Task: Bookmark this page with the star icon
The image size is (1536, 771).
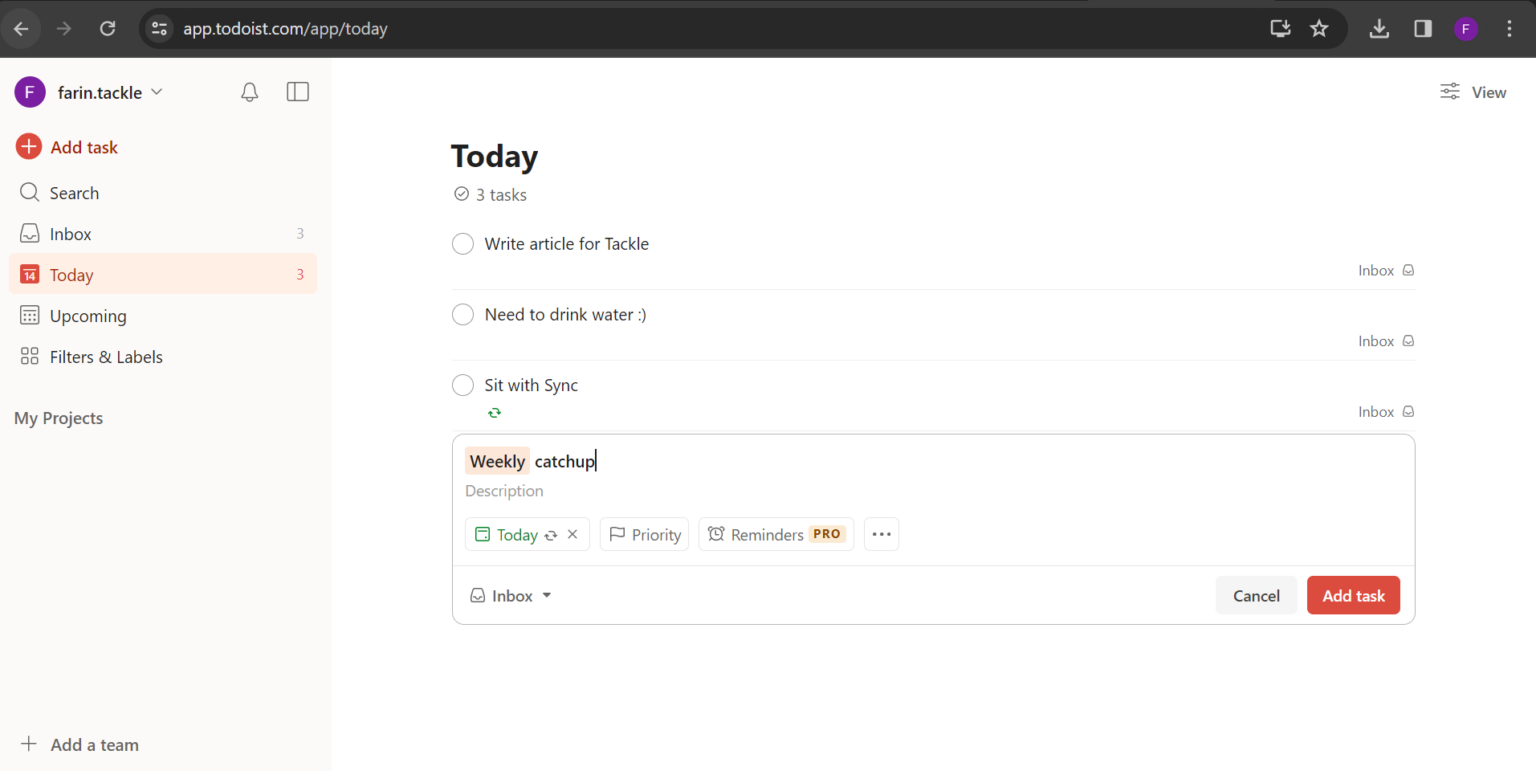Action: coord(1319,29)
